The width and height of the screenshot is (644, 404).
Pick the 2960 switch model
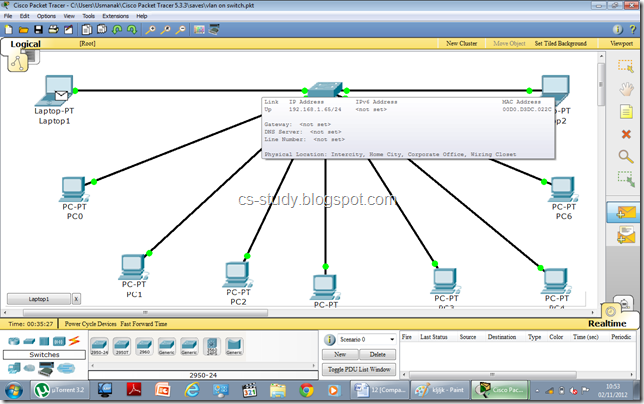[x=145, y=346]
